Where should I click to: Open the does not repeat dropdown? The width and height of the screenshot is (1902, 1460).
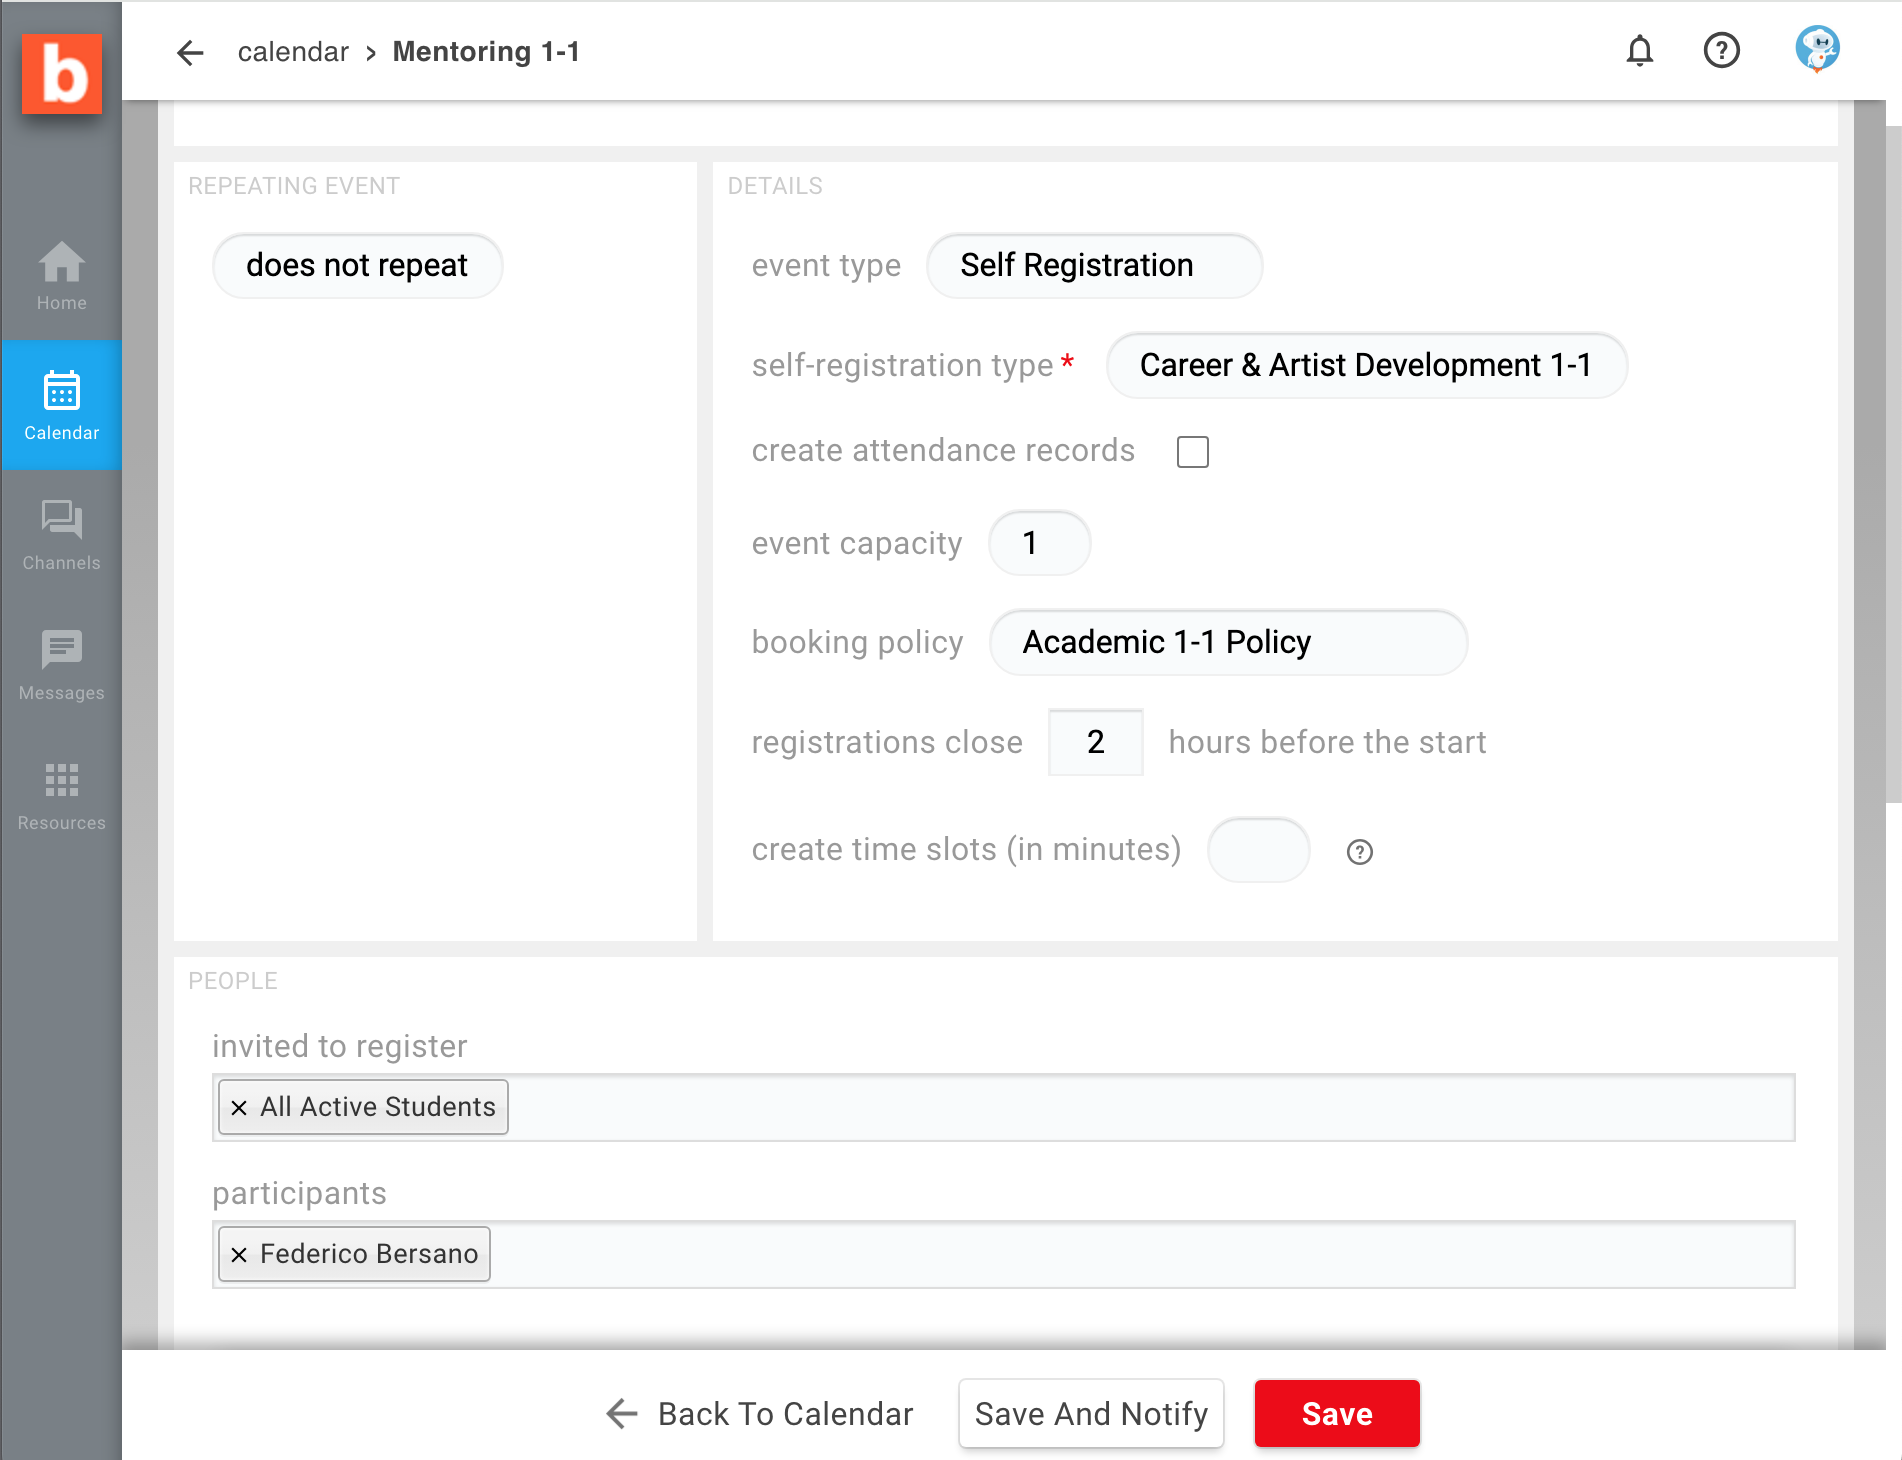pos(357,266)
